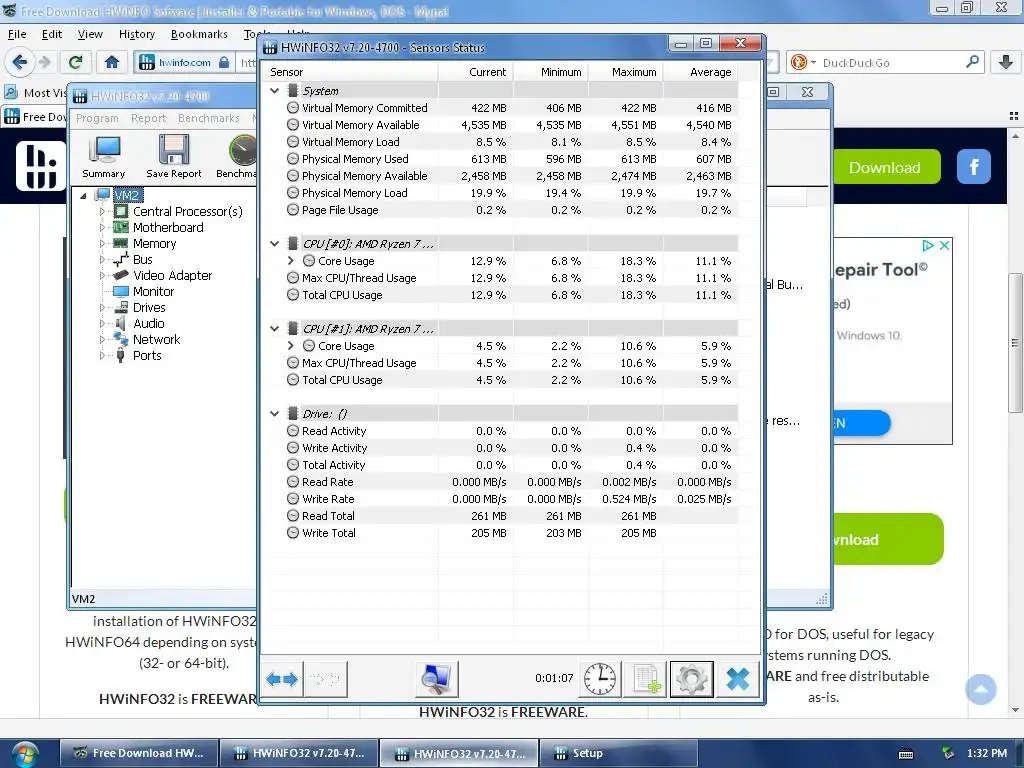The image size is (1024, 768).
Task: Click the taskbar keyboard tray icon
Action: point(906,754)
